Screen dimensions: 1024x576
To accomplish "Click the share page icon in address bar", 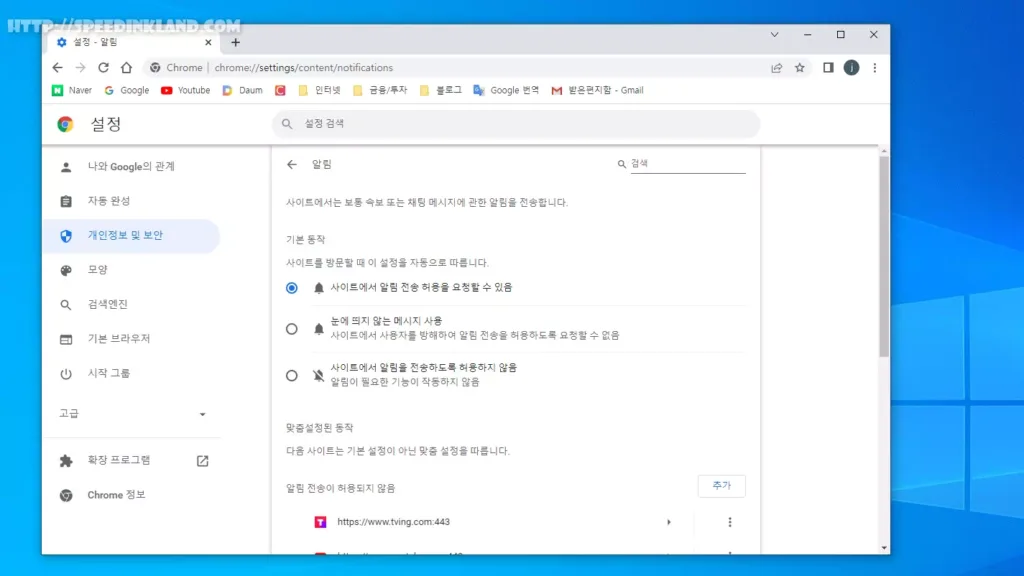I will click(x=776, y=68).
